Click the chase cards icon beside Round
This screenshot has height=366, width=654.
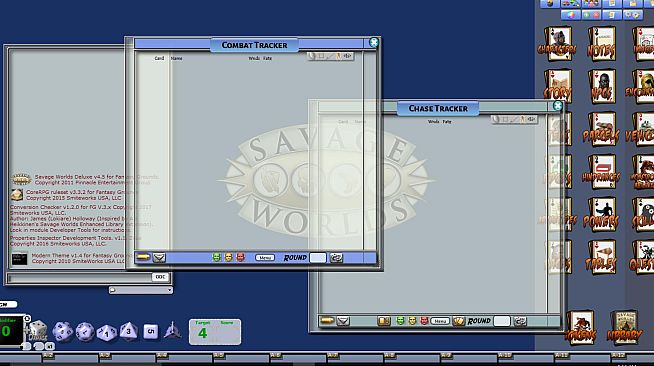click(x=458, y=321)
